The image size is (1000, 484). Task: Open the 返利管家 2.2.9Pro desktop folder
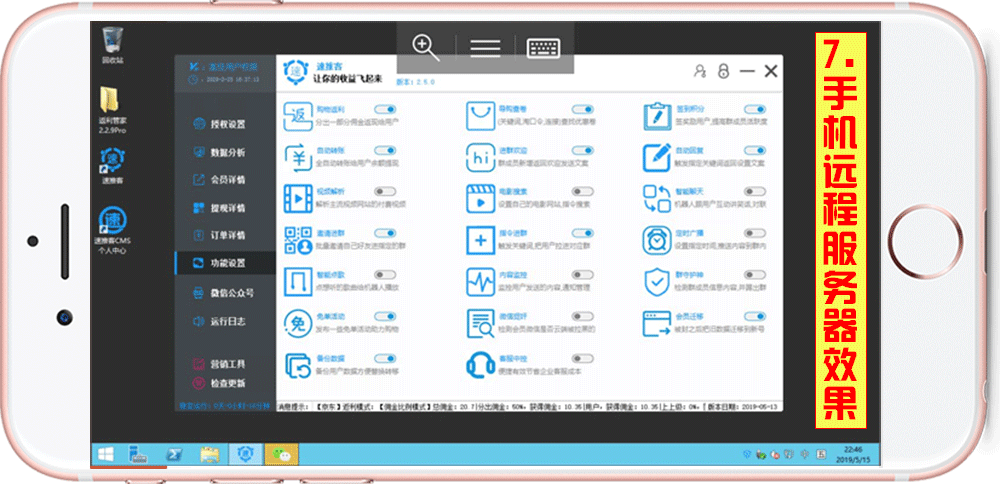[x=112, y=109]
